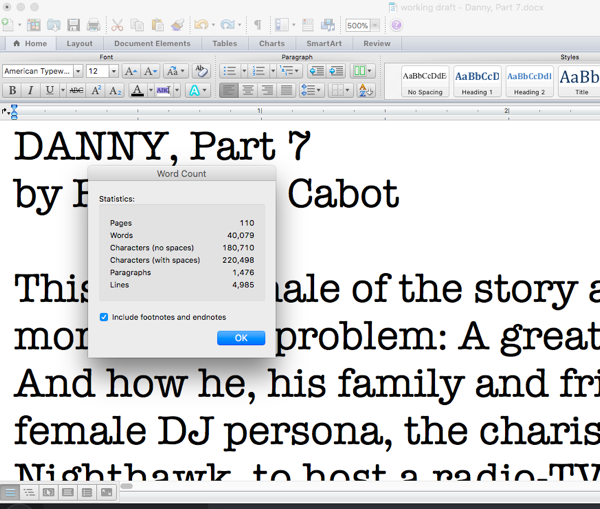Apply superscript formatting
Screen dimensions: 600x509
point(97,90)
